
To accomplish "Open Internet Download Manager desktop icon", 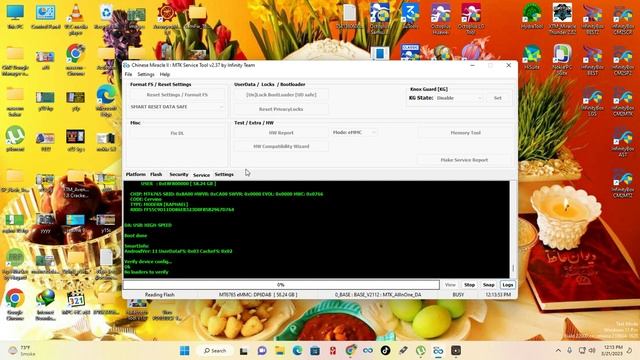I will tap(45, 304).
